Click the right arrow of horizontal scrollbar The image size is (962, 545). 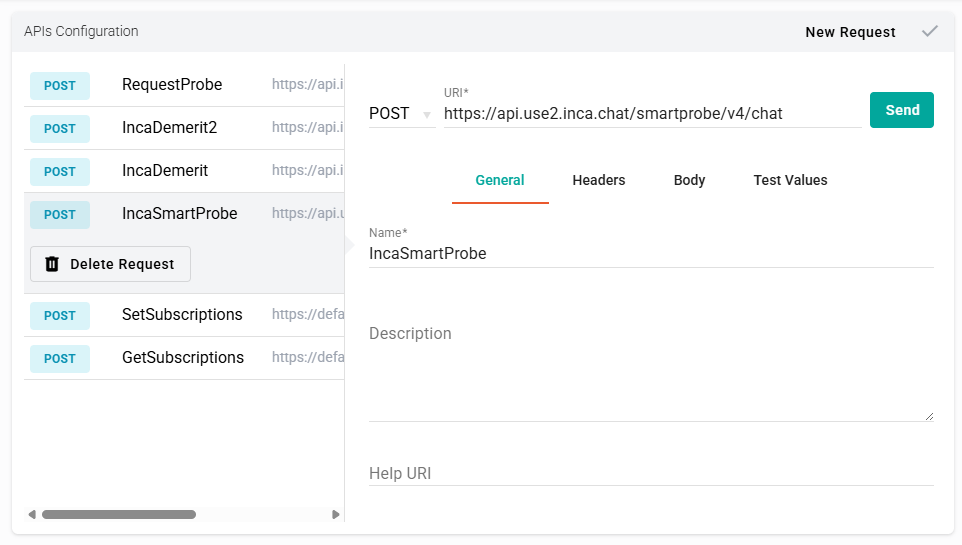[336, 514]
